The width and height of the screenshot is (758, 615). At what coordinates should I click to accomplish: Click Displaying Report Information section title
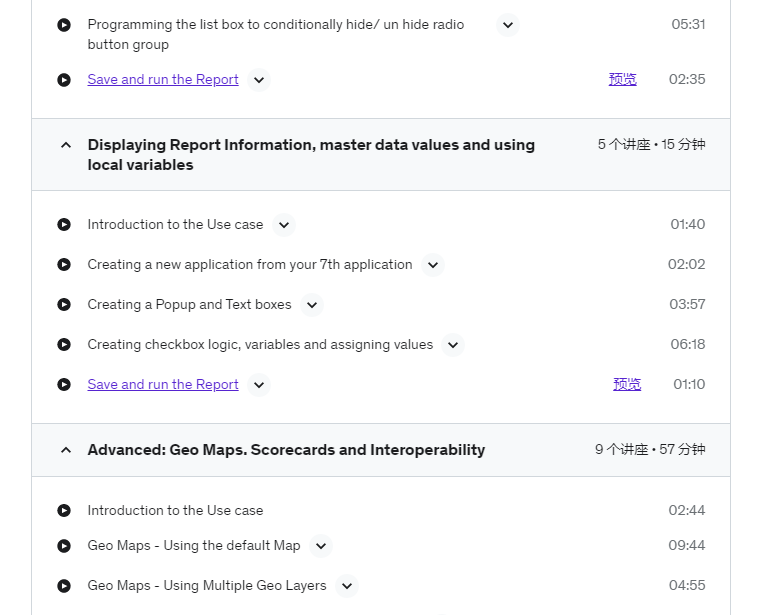[311, 155]
